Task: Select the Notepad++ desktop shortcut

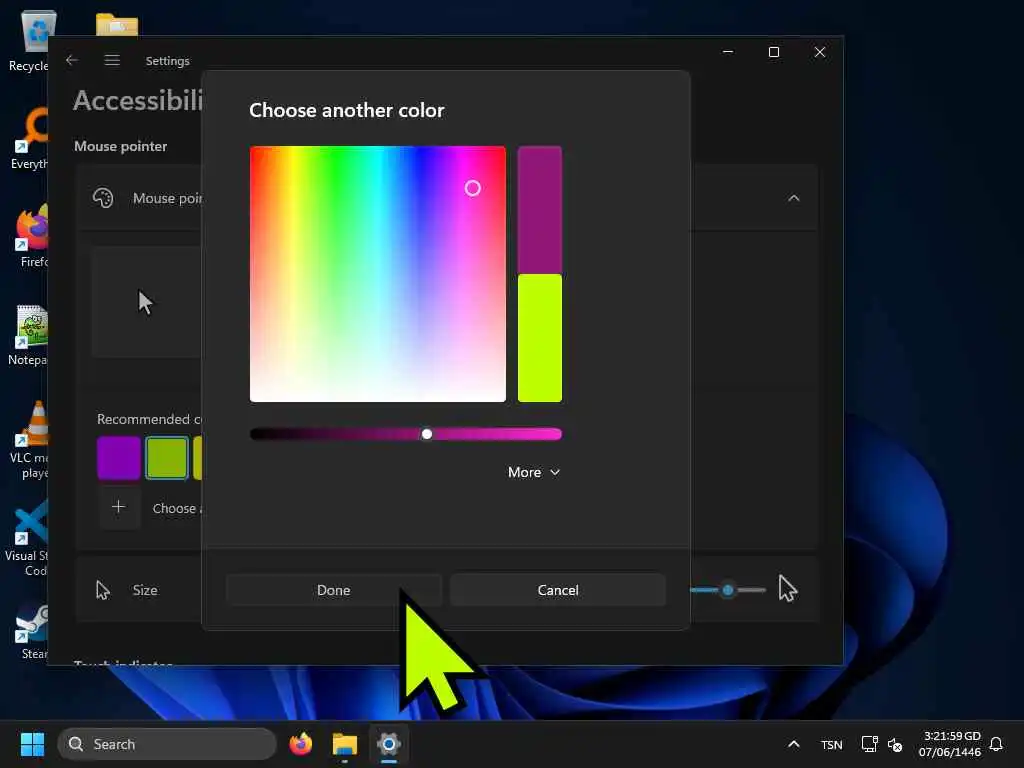Action: 29,334
